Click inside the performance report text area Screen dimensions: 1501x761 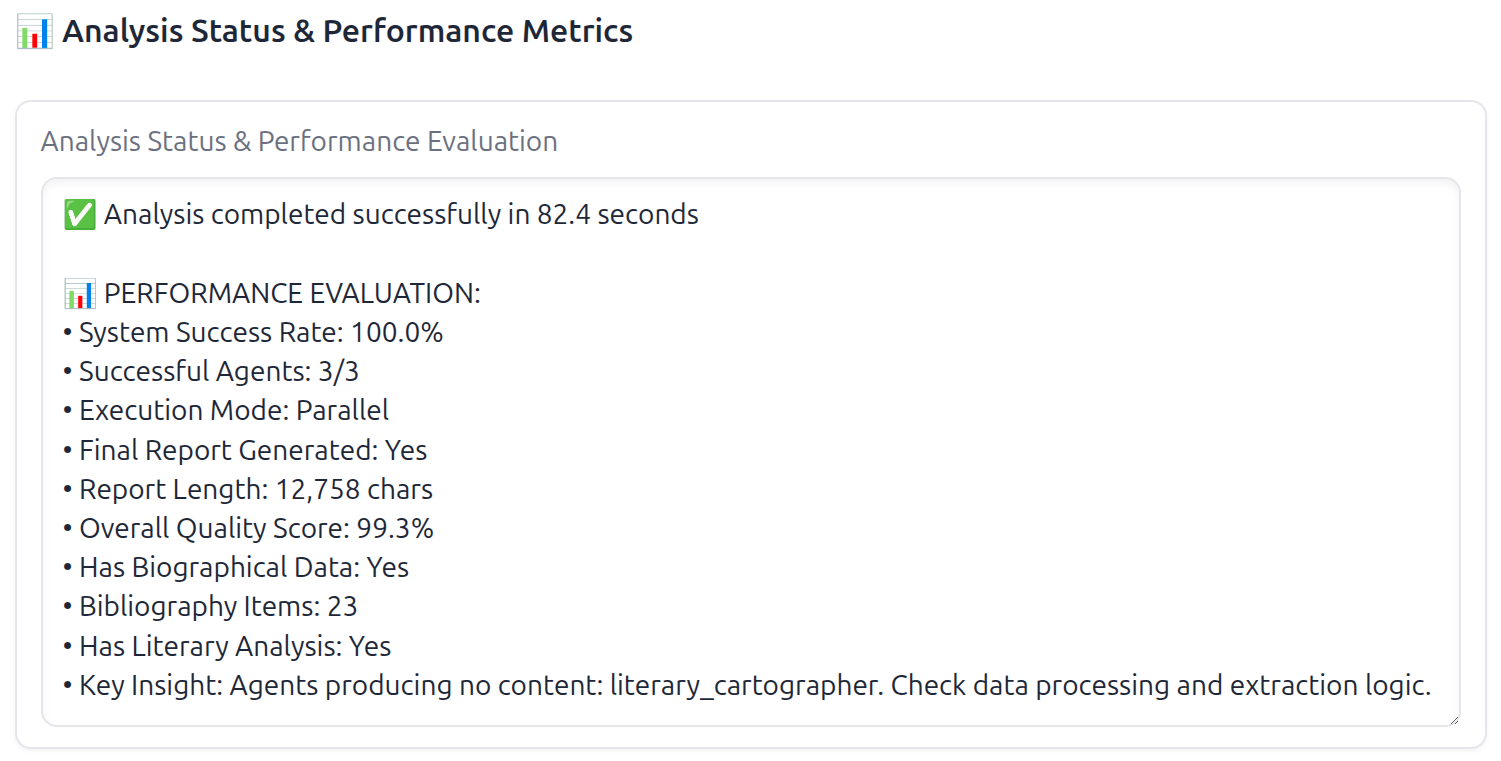(750, 450)
